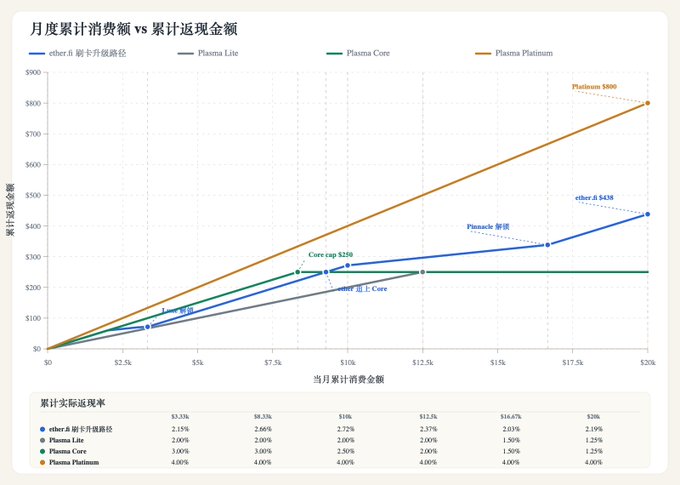Click the 2.19% cell in ether.fi row

[593, 429]
